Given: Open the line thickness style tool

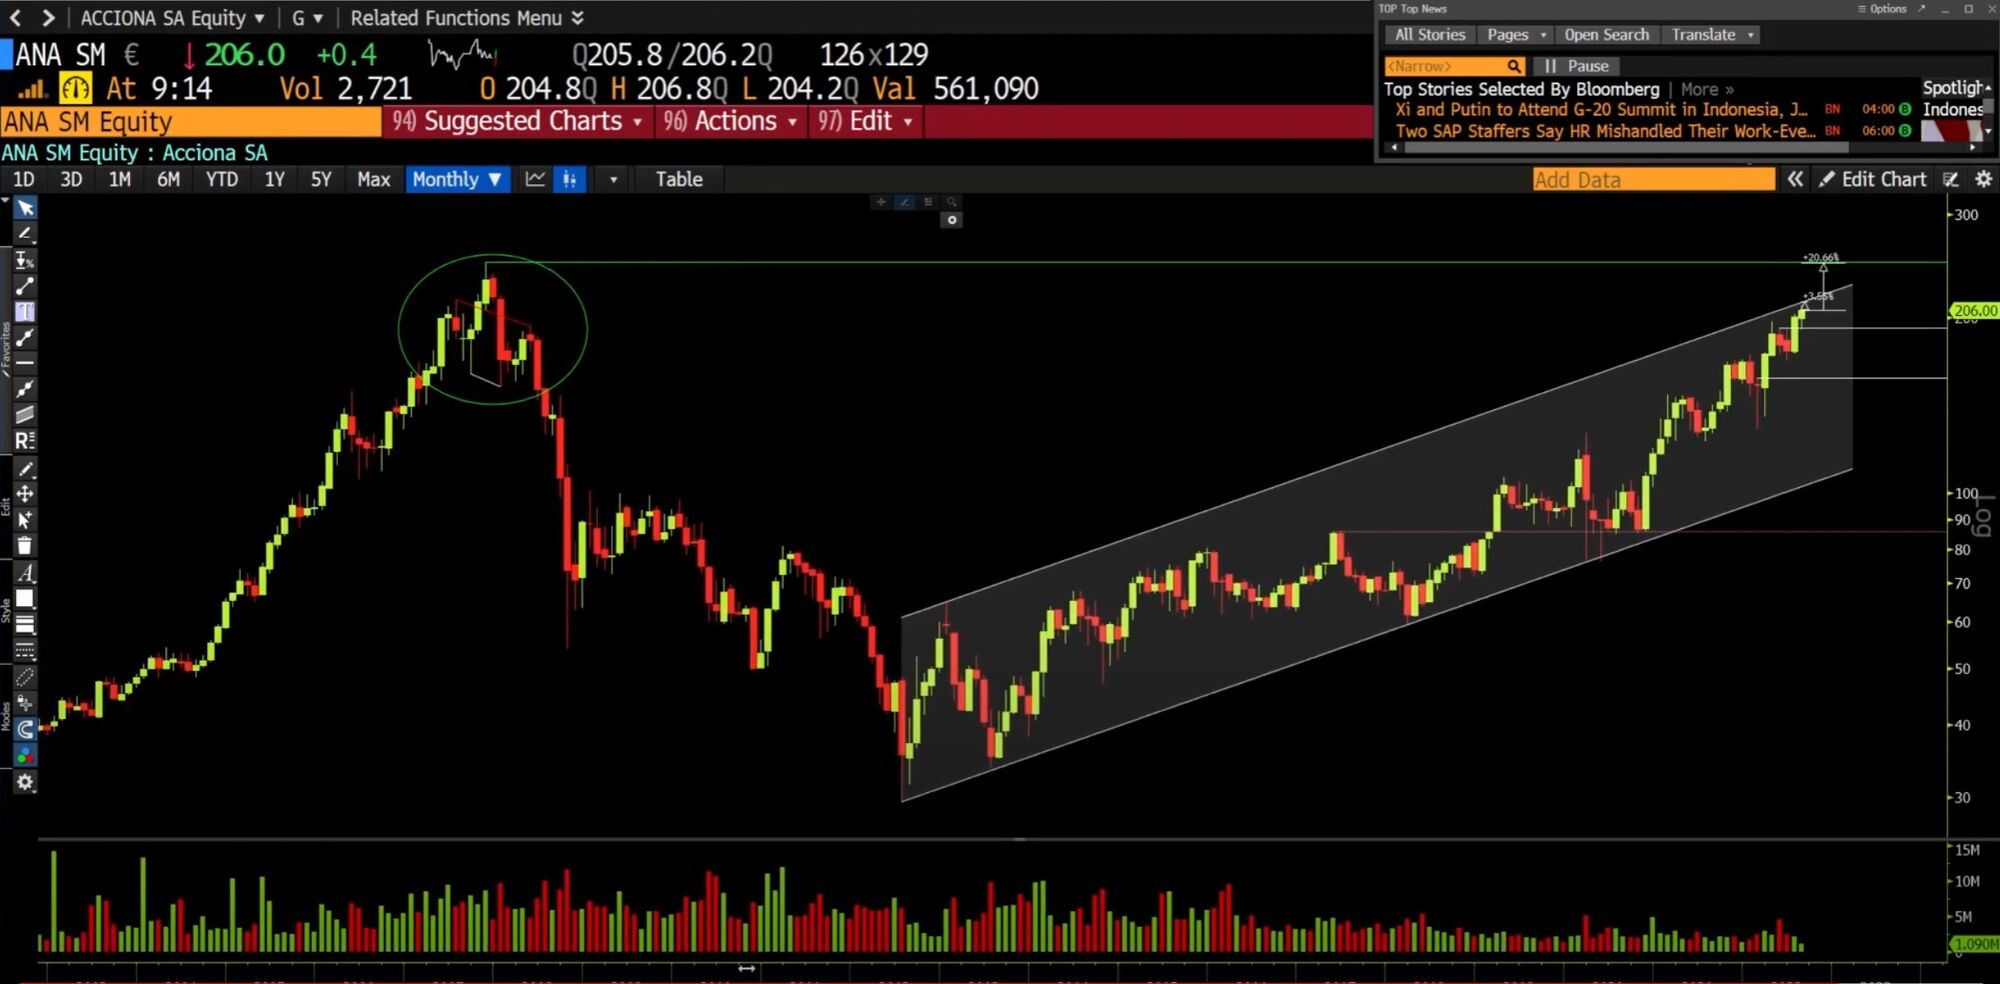Looking at the screenshot, I should 25,625.
